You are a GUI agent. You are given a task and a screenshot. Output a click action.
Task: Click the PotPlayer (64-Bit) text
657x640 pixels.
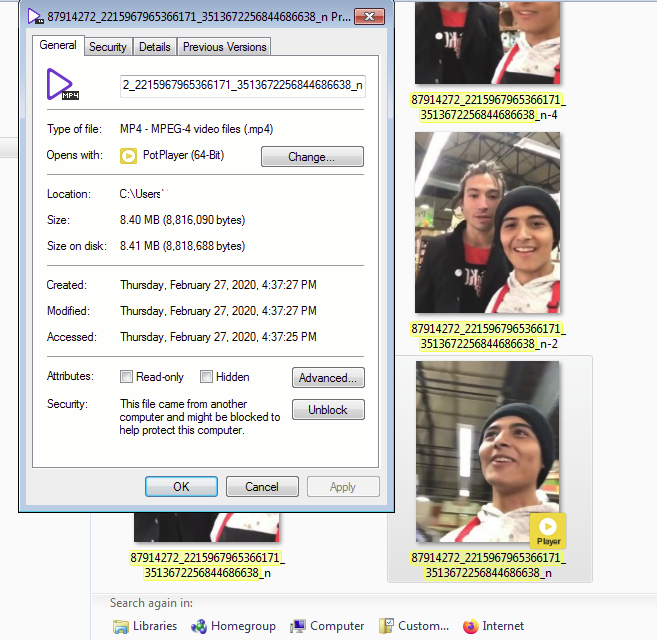point(184,155)
